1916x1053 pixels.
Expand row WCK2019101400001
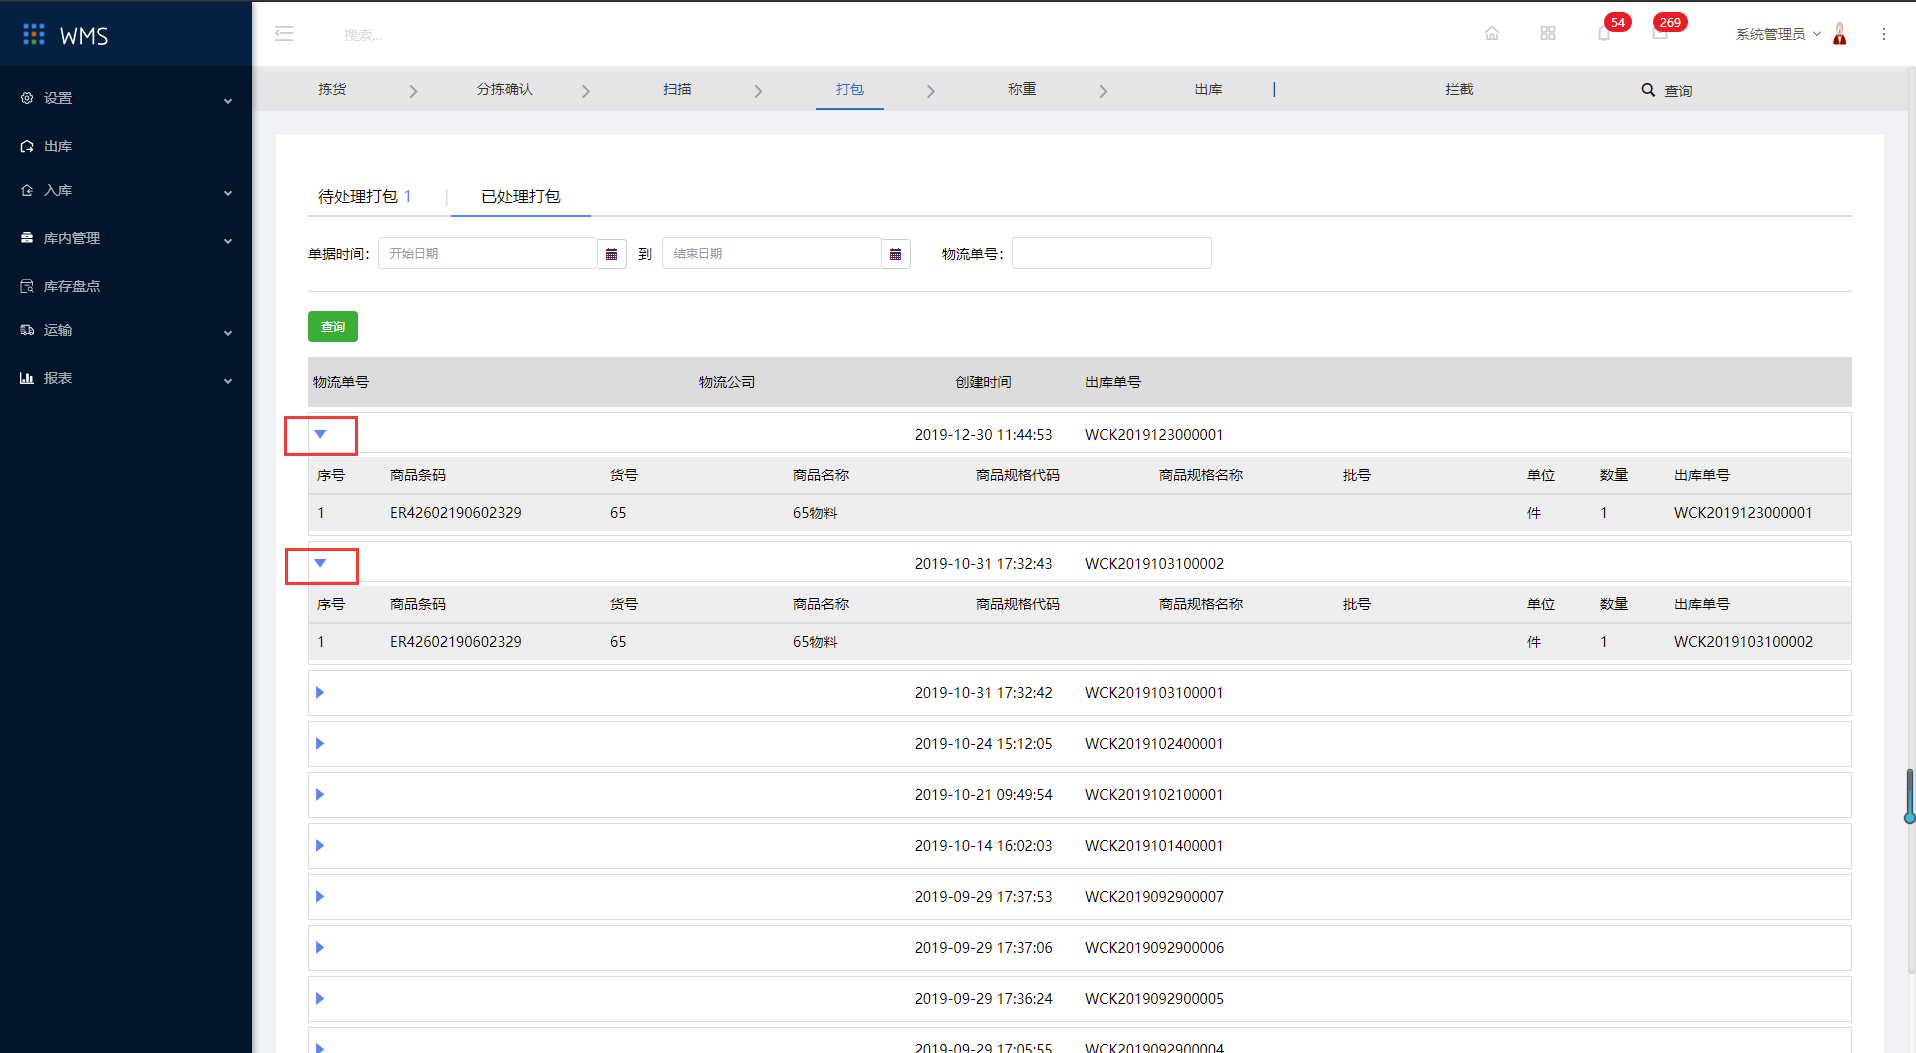[x=320, y=845]
